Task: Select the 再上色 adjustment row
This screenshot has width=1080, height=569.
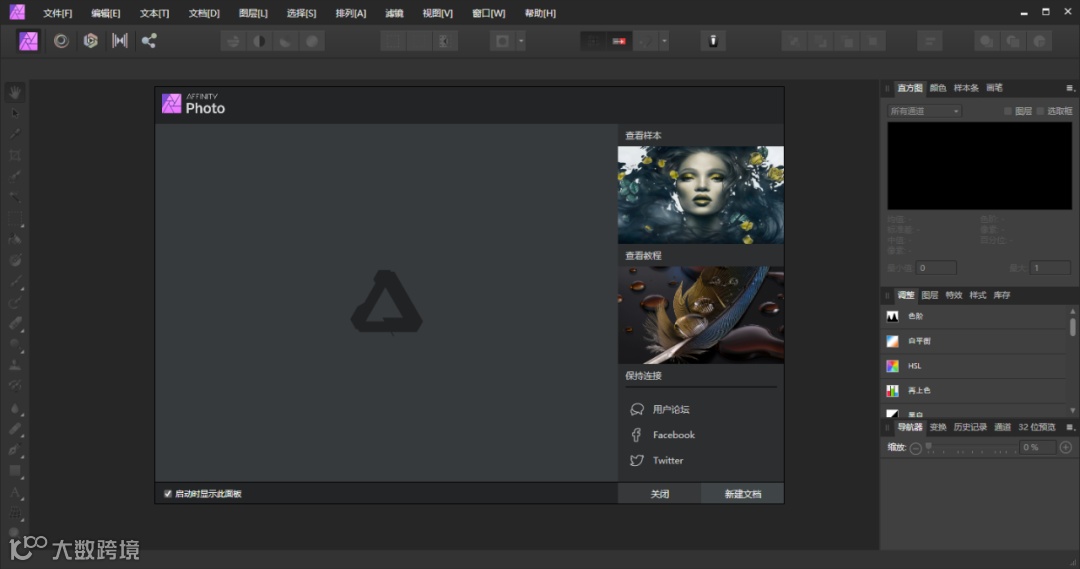Action: click(975, 391)
